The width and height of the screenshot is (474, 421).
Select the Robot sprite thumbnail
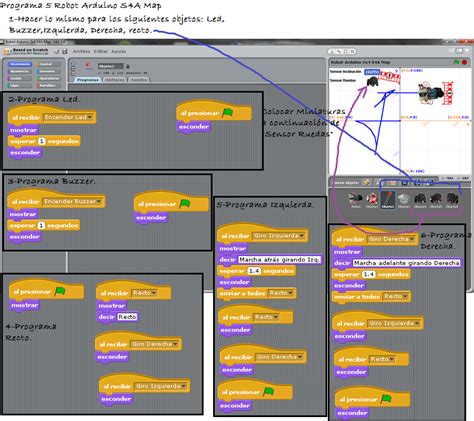pos(356,200)
